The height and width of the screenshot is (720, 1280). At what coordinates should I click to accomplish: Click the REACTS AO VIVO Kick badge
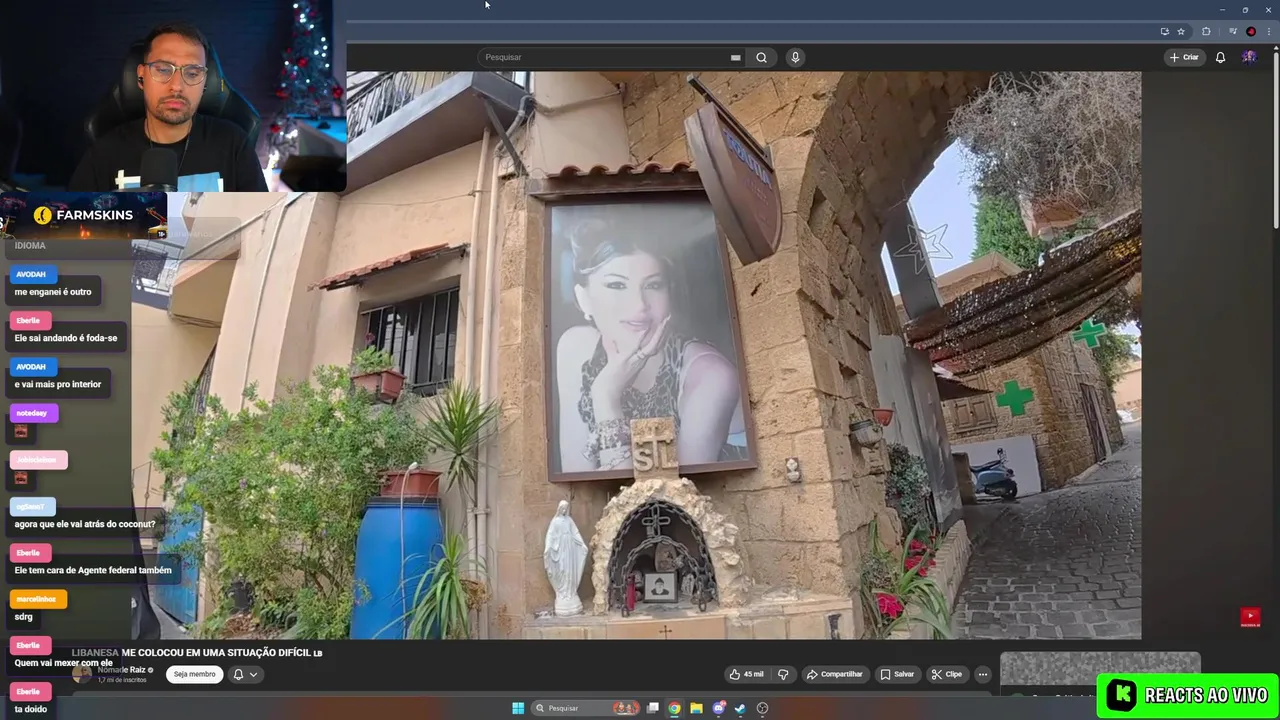pyautogui.click(x=1188, y=695)
